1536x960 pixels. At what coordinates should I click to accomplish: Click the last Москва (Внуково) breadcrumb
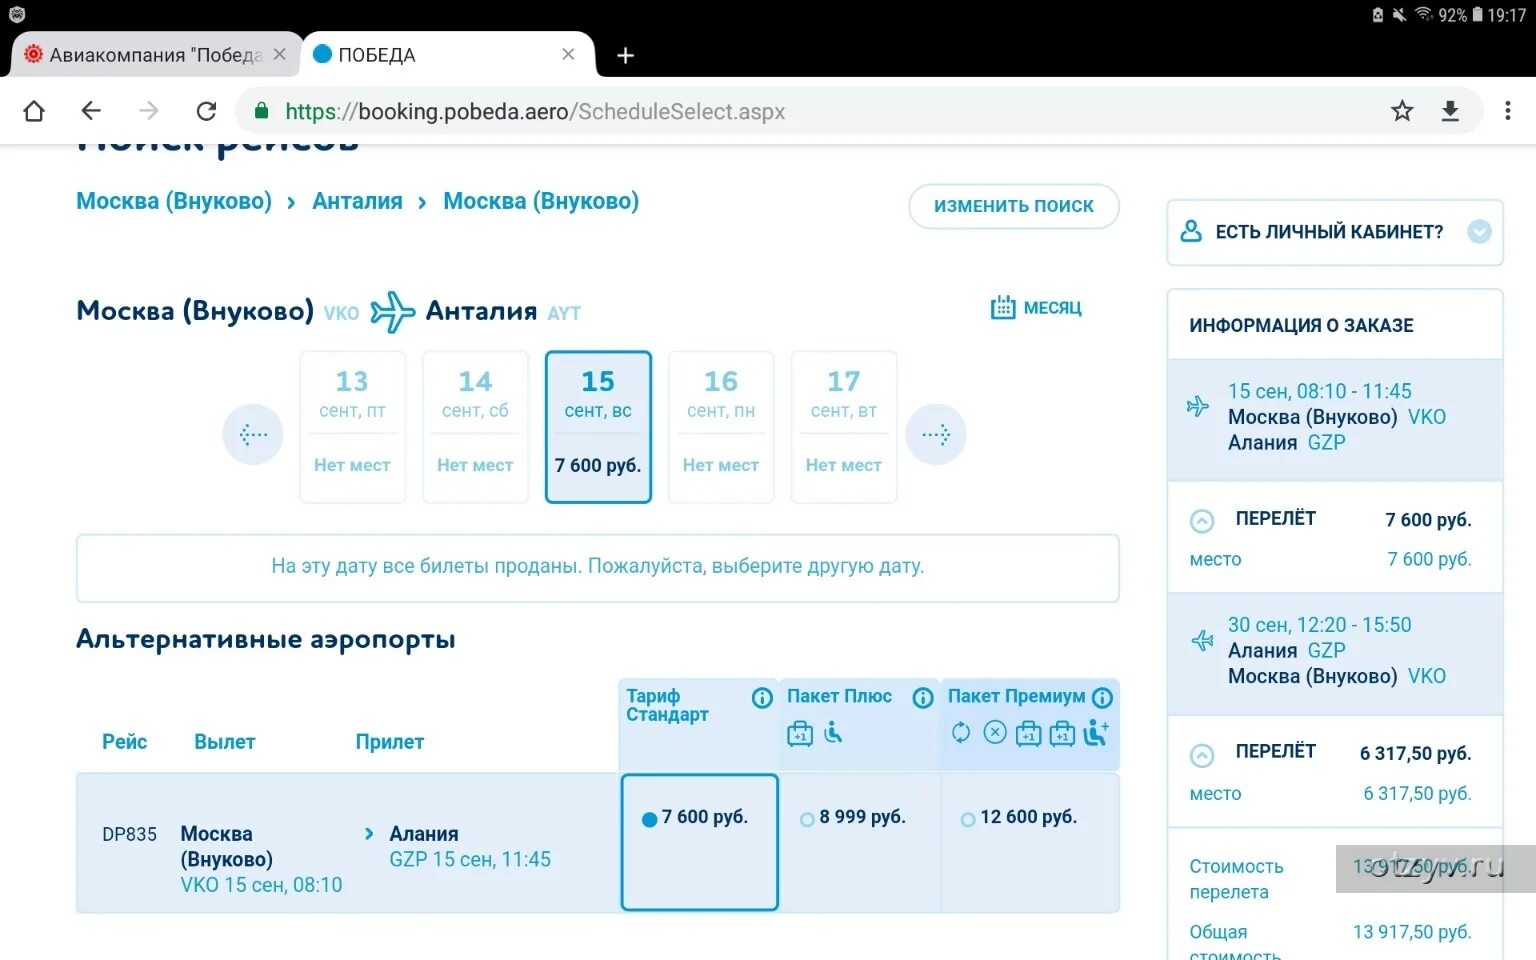click(x=541, y=201)
